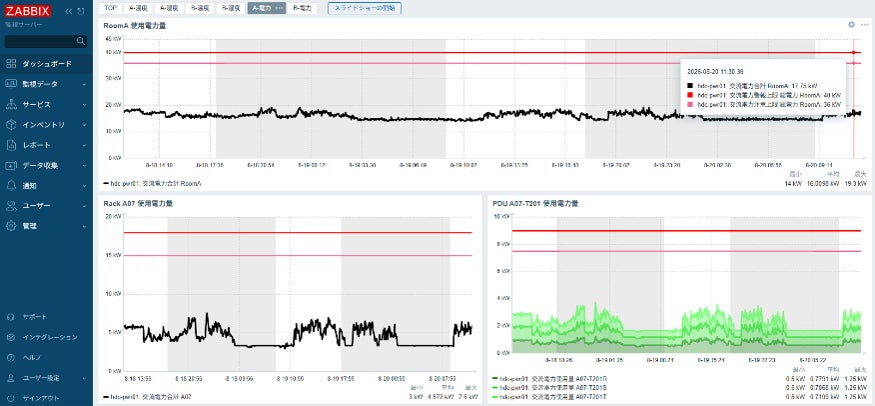
Task: Click the サポート headset link
Action: (x=46, y=317)
